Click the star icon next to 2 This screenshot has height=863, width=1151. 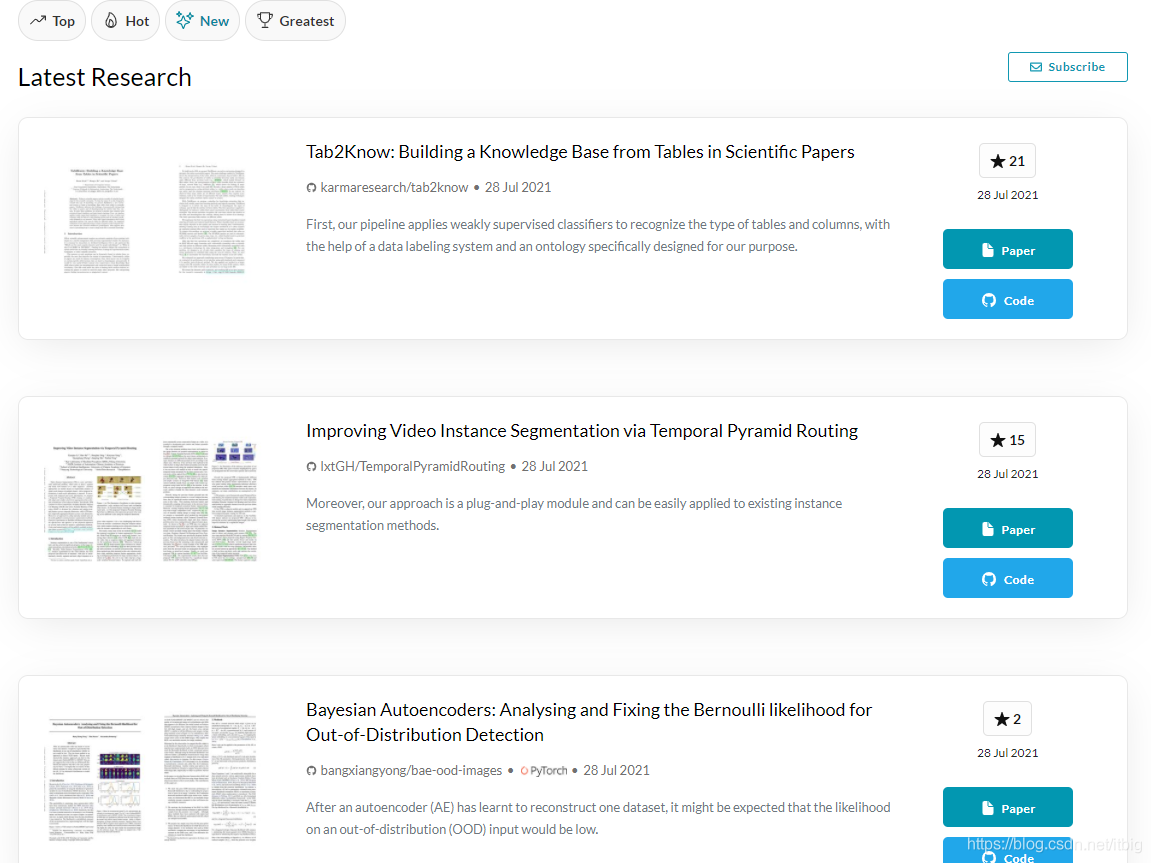tap(1001, 719)
